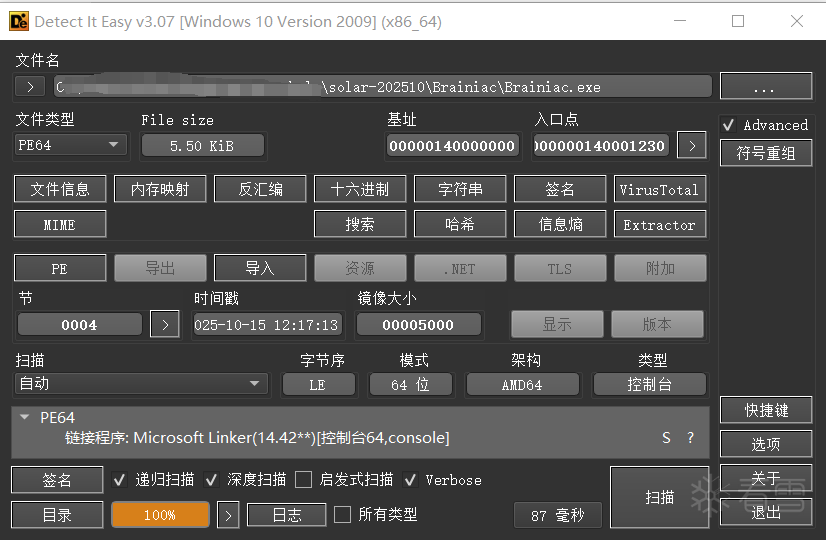Click 87 毫秒 scan time value

[x=557, y=515]
